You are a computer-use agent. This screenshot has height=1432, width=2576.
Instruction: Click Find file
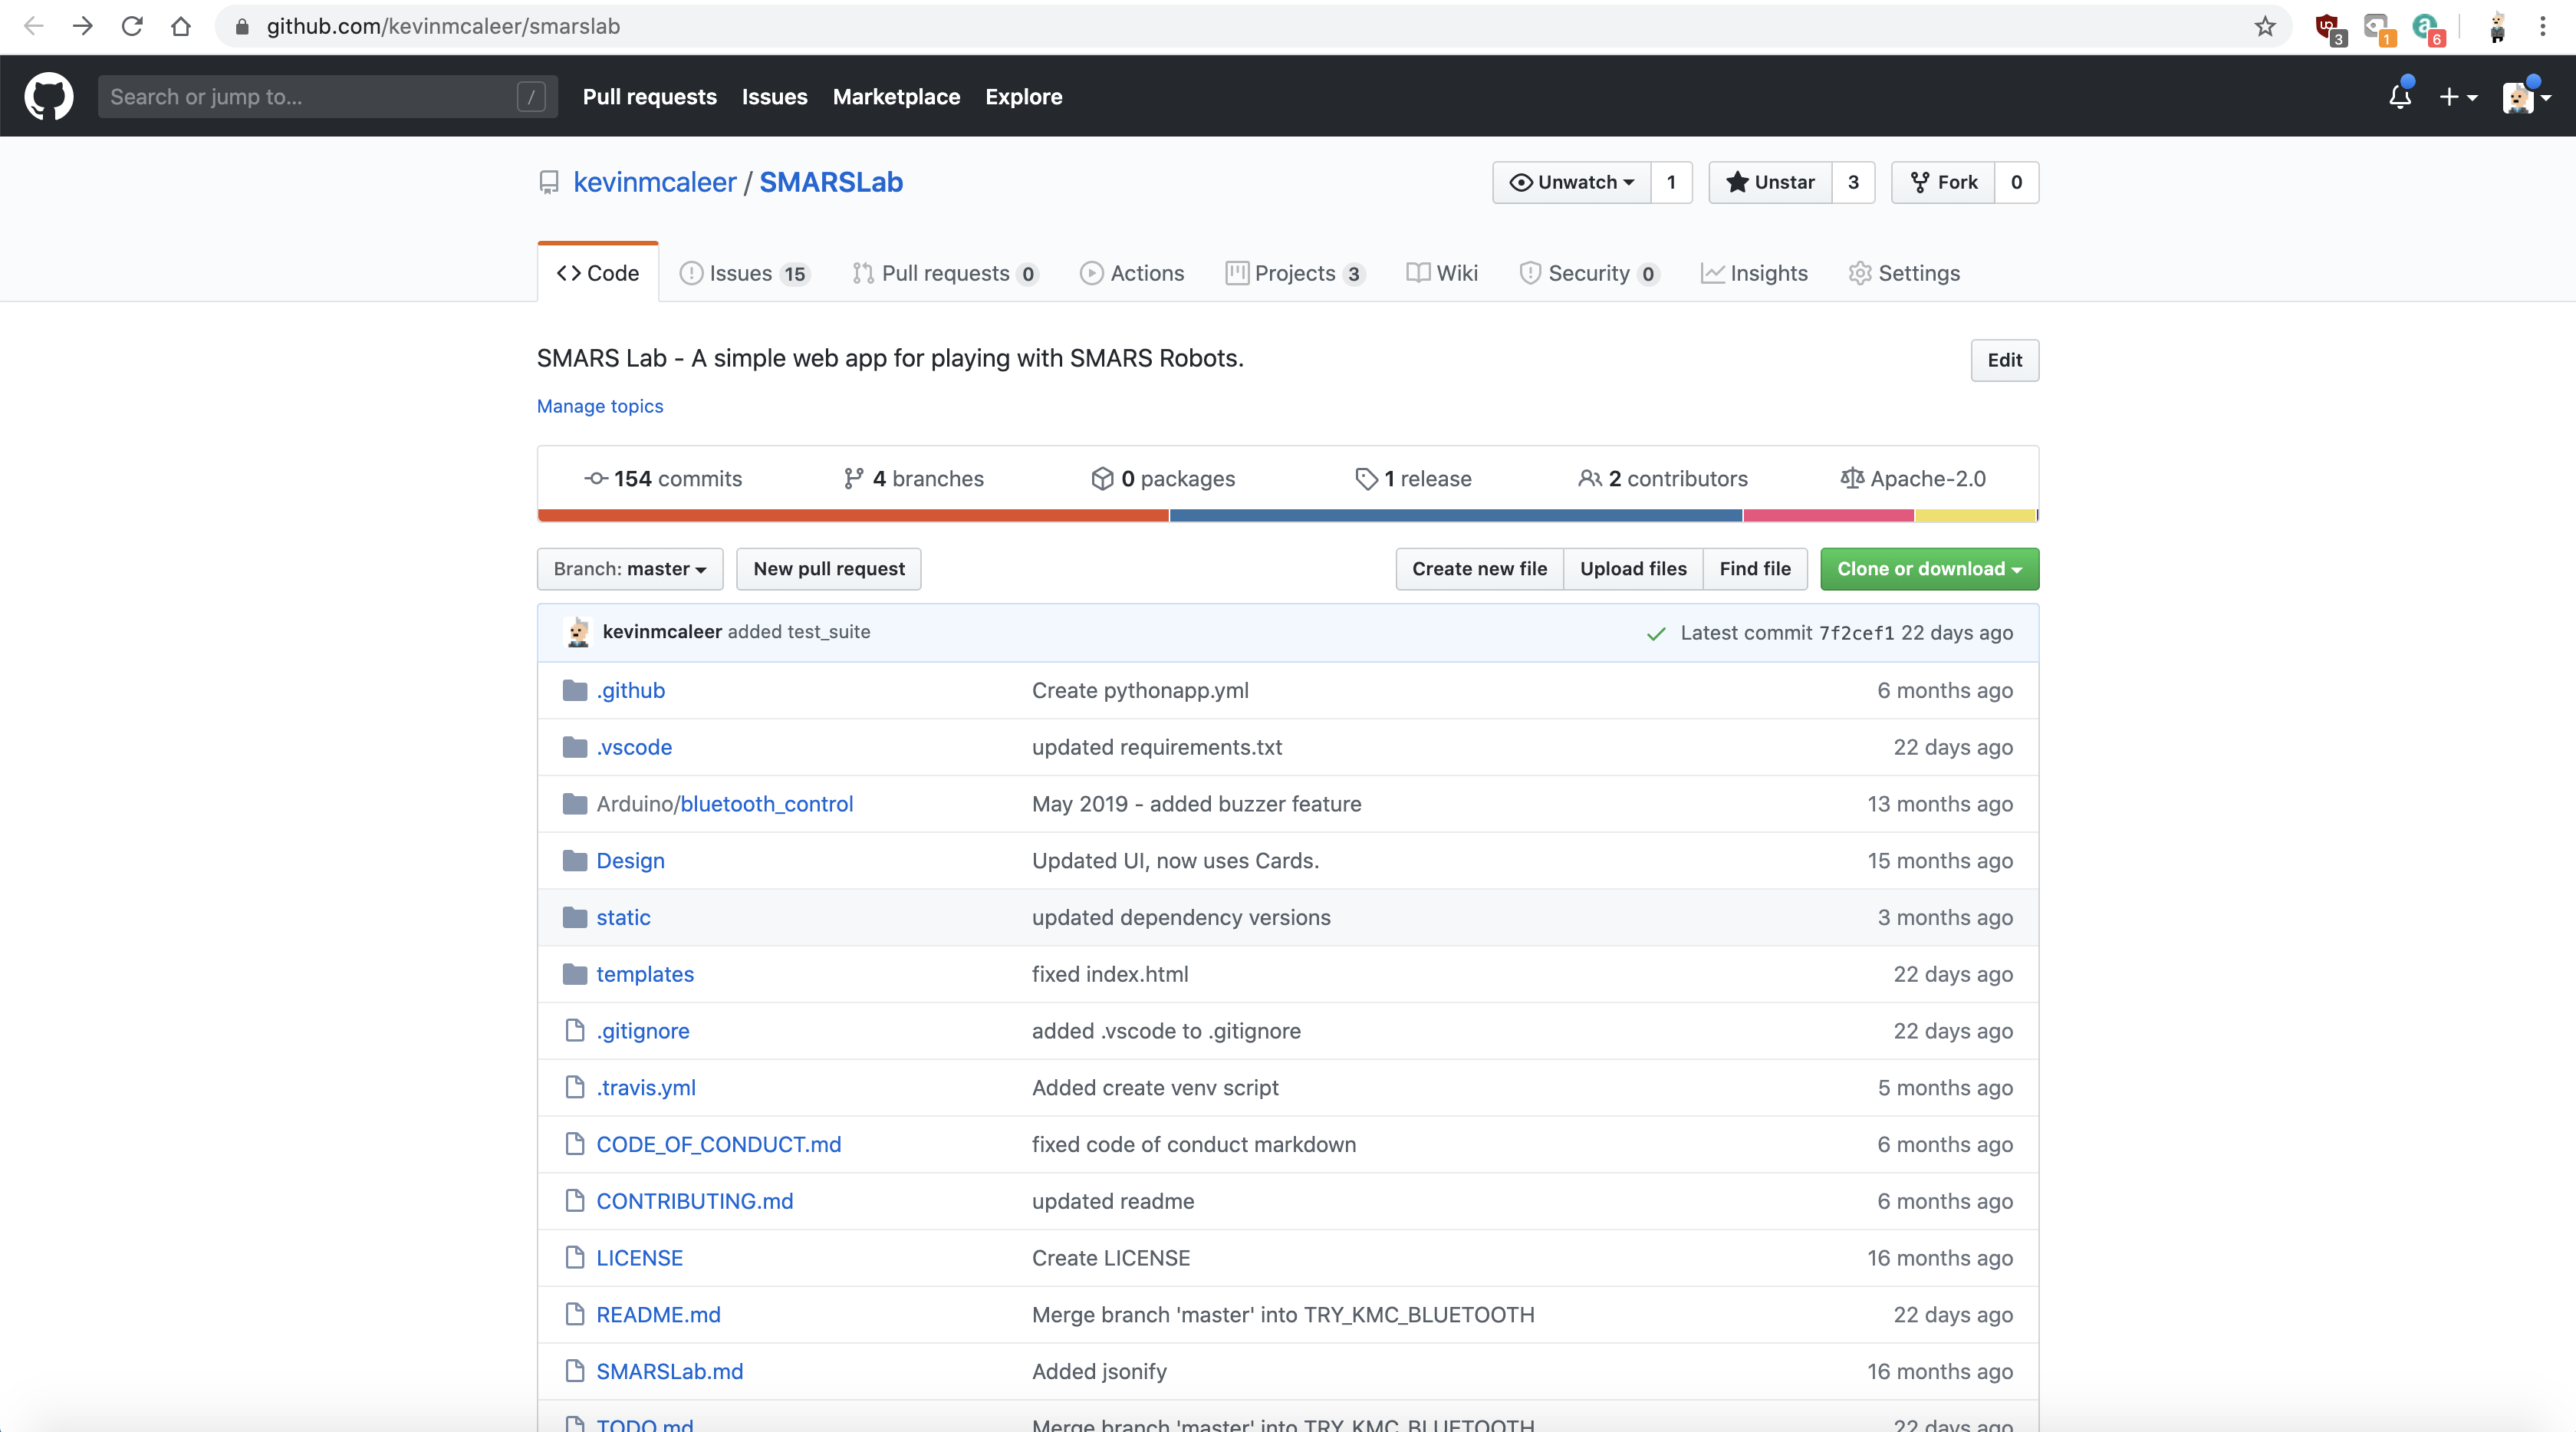tap(1755, 569)
